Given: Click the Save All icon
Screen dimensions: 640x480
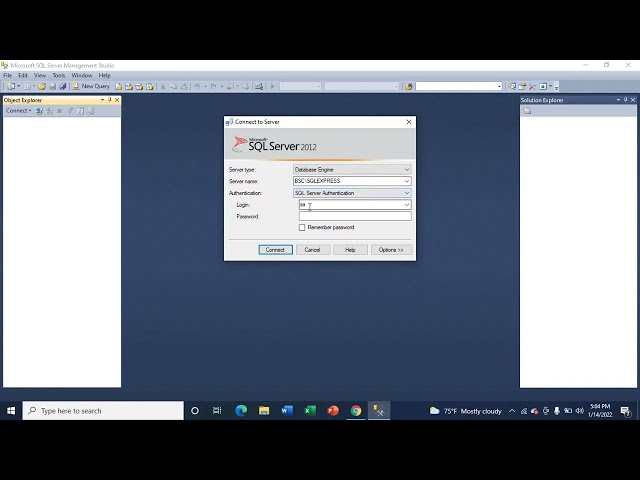Looking at the screenshot, I should 62,87.
